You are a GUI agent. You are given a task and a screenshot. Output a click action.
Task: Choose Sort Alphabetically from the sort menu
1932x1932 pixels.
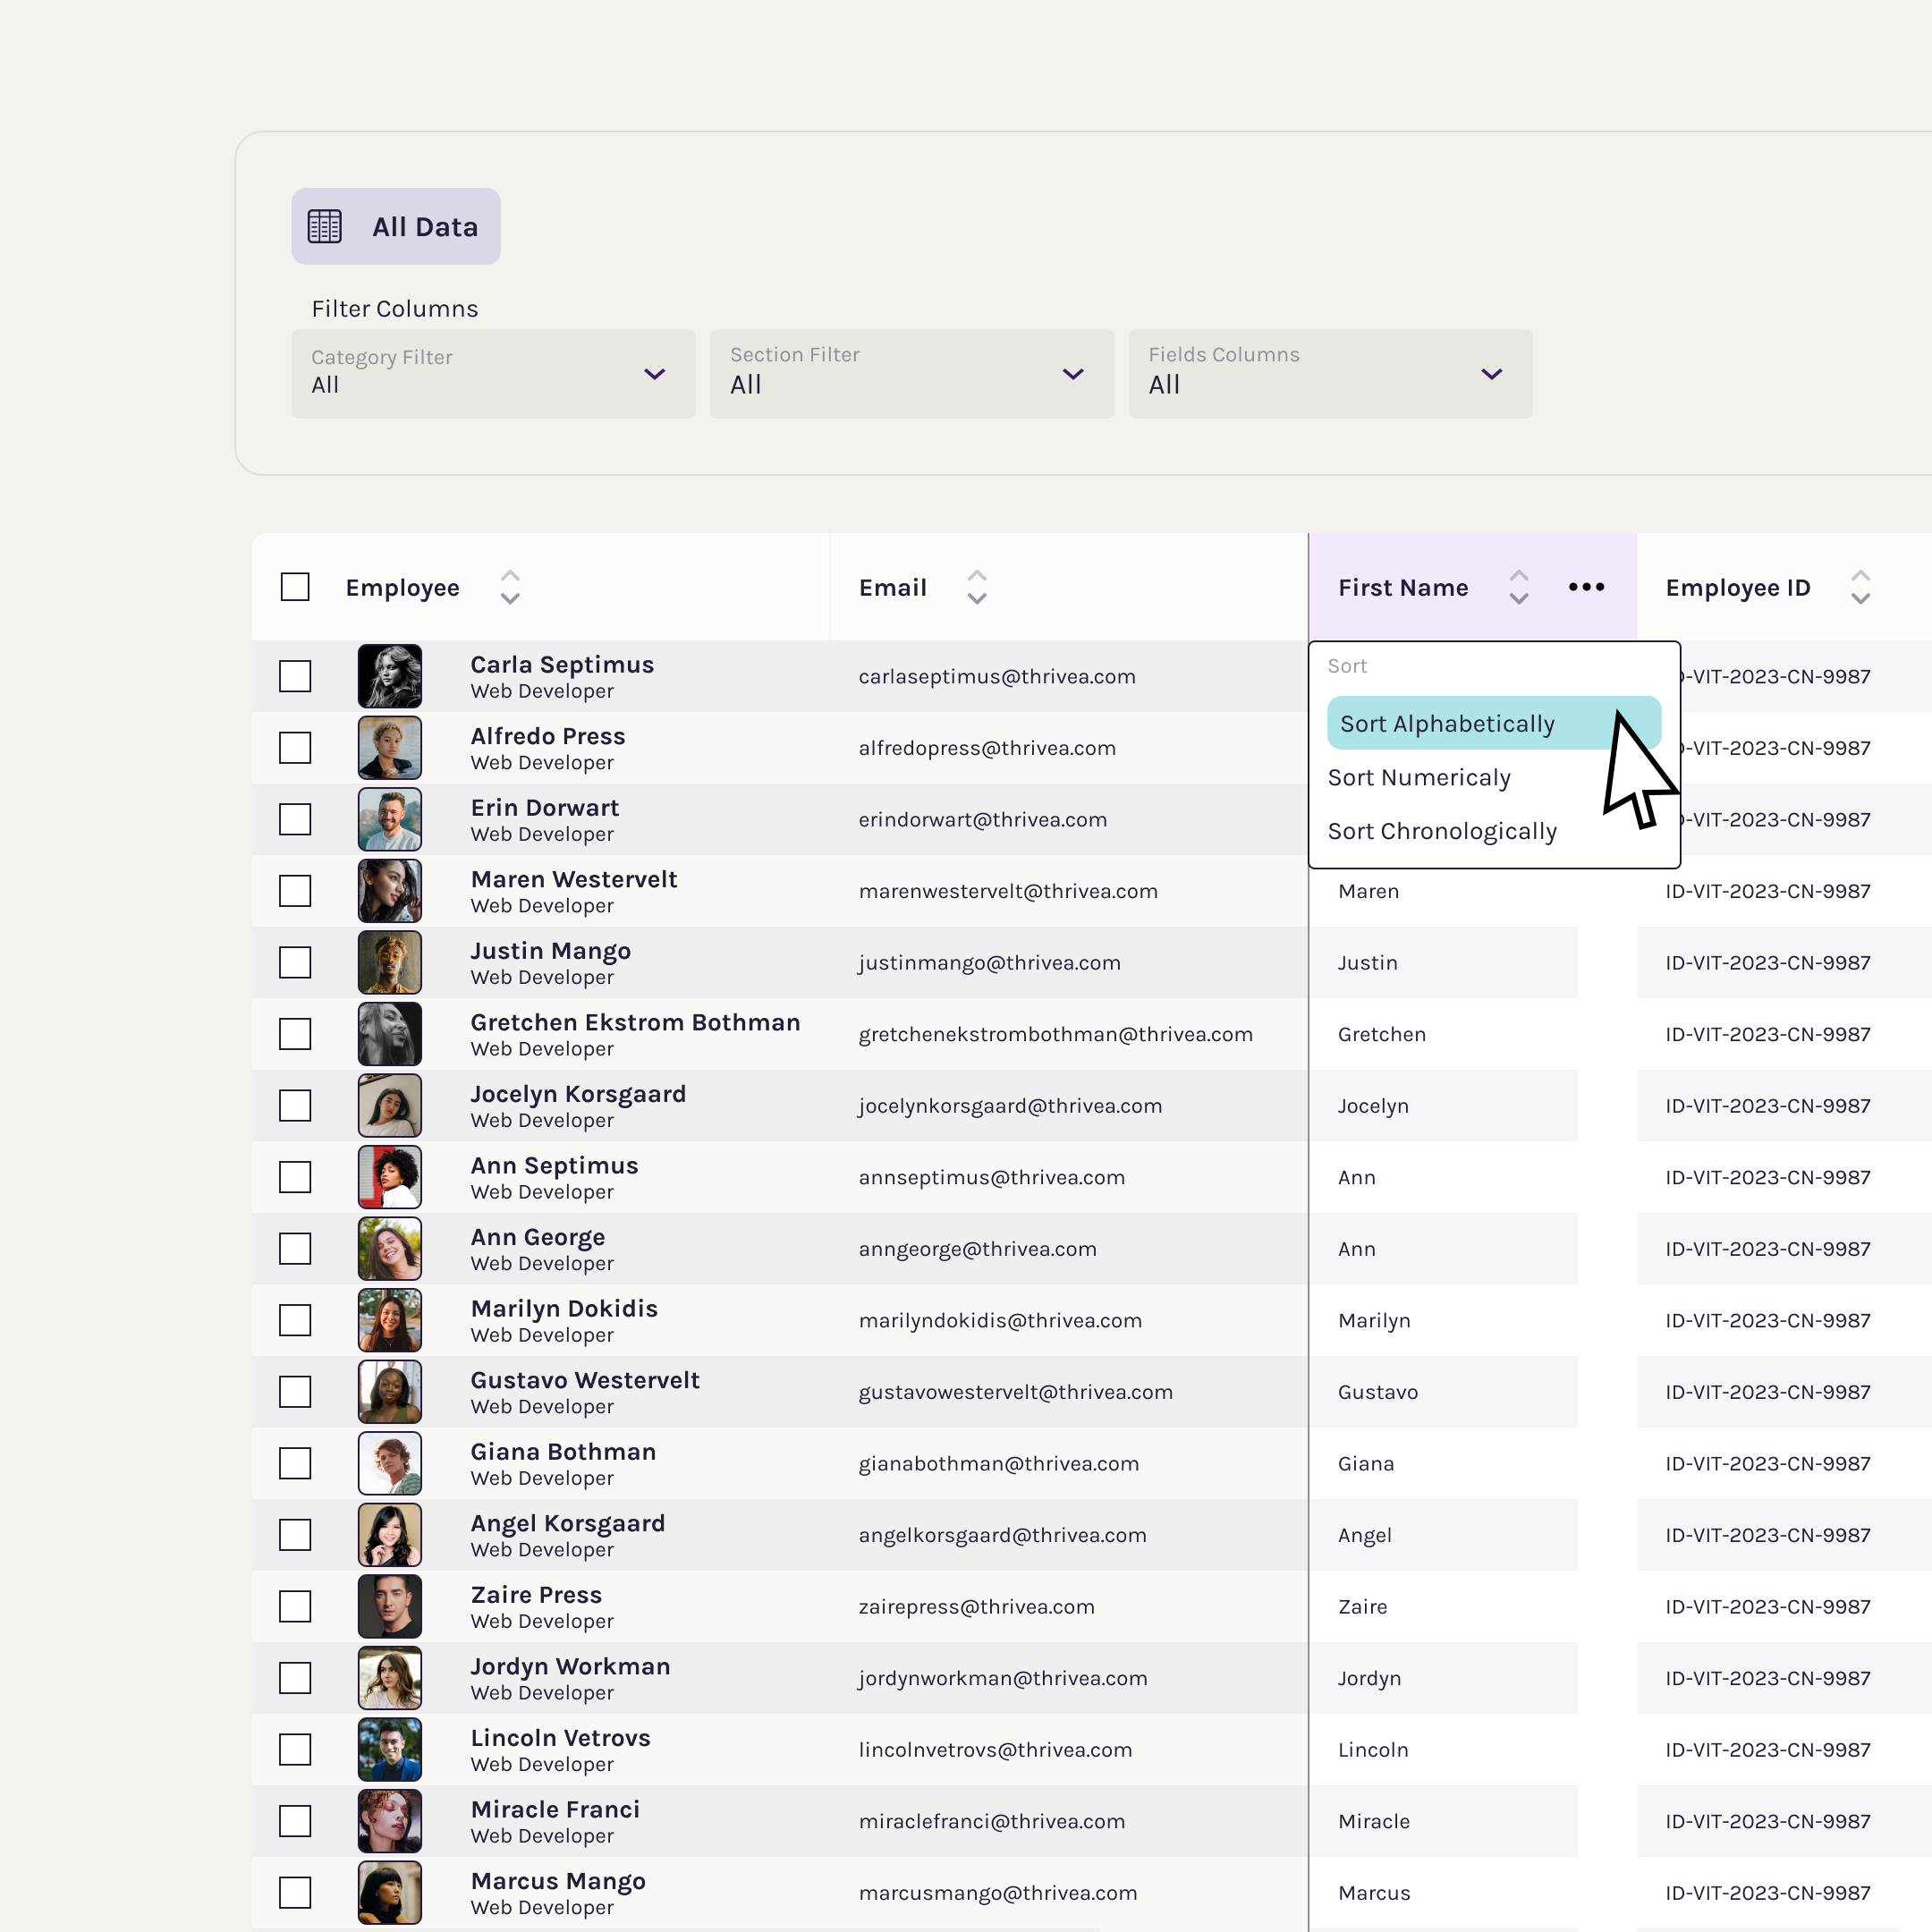click(x=1447, y=724)
